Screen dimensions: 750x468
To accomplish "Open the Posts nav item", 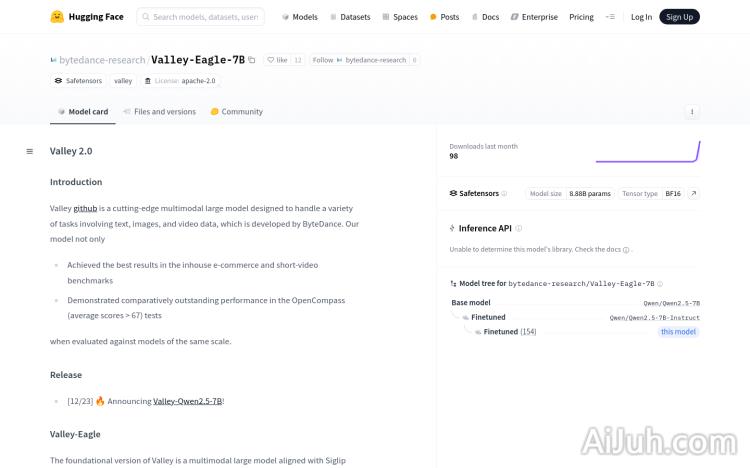I will tap(444, 17).
